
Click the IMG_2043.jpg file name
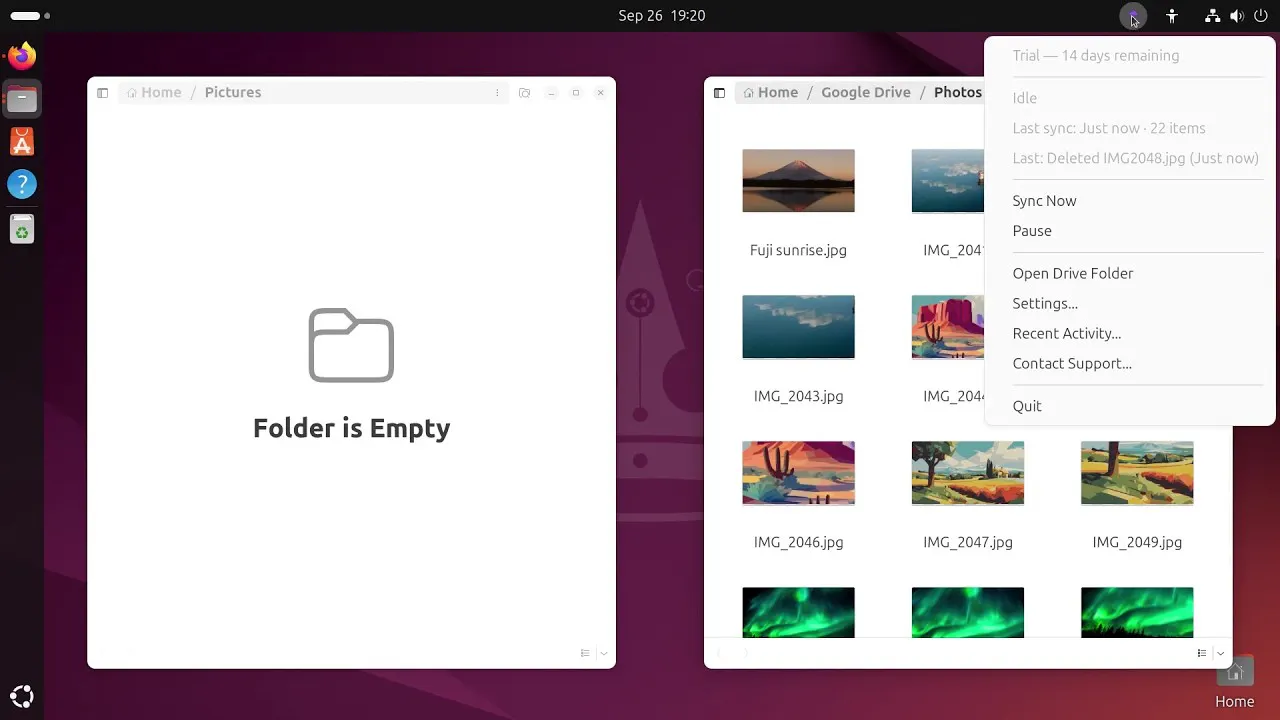coord(798,397)
